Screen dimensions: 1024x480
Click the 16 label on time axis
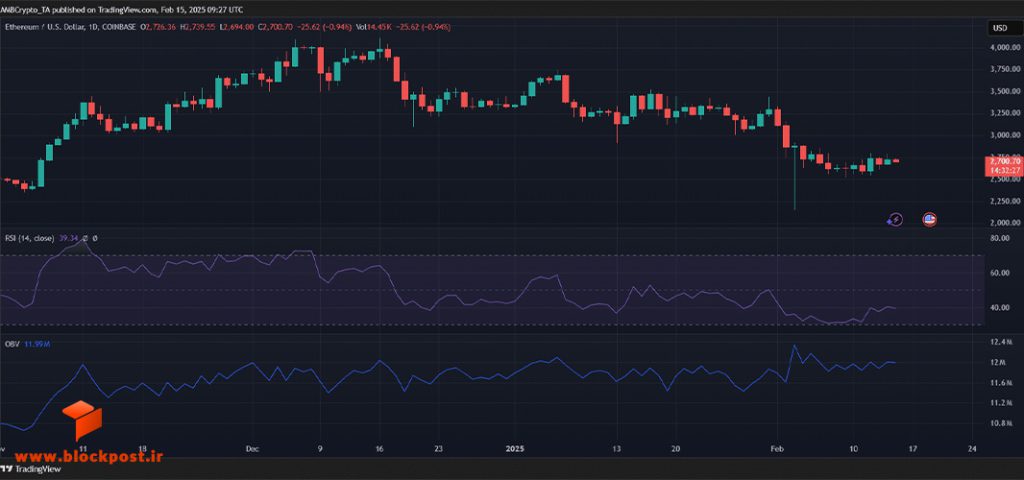point(379,449)
